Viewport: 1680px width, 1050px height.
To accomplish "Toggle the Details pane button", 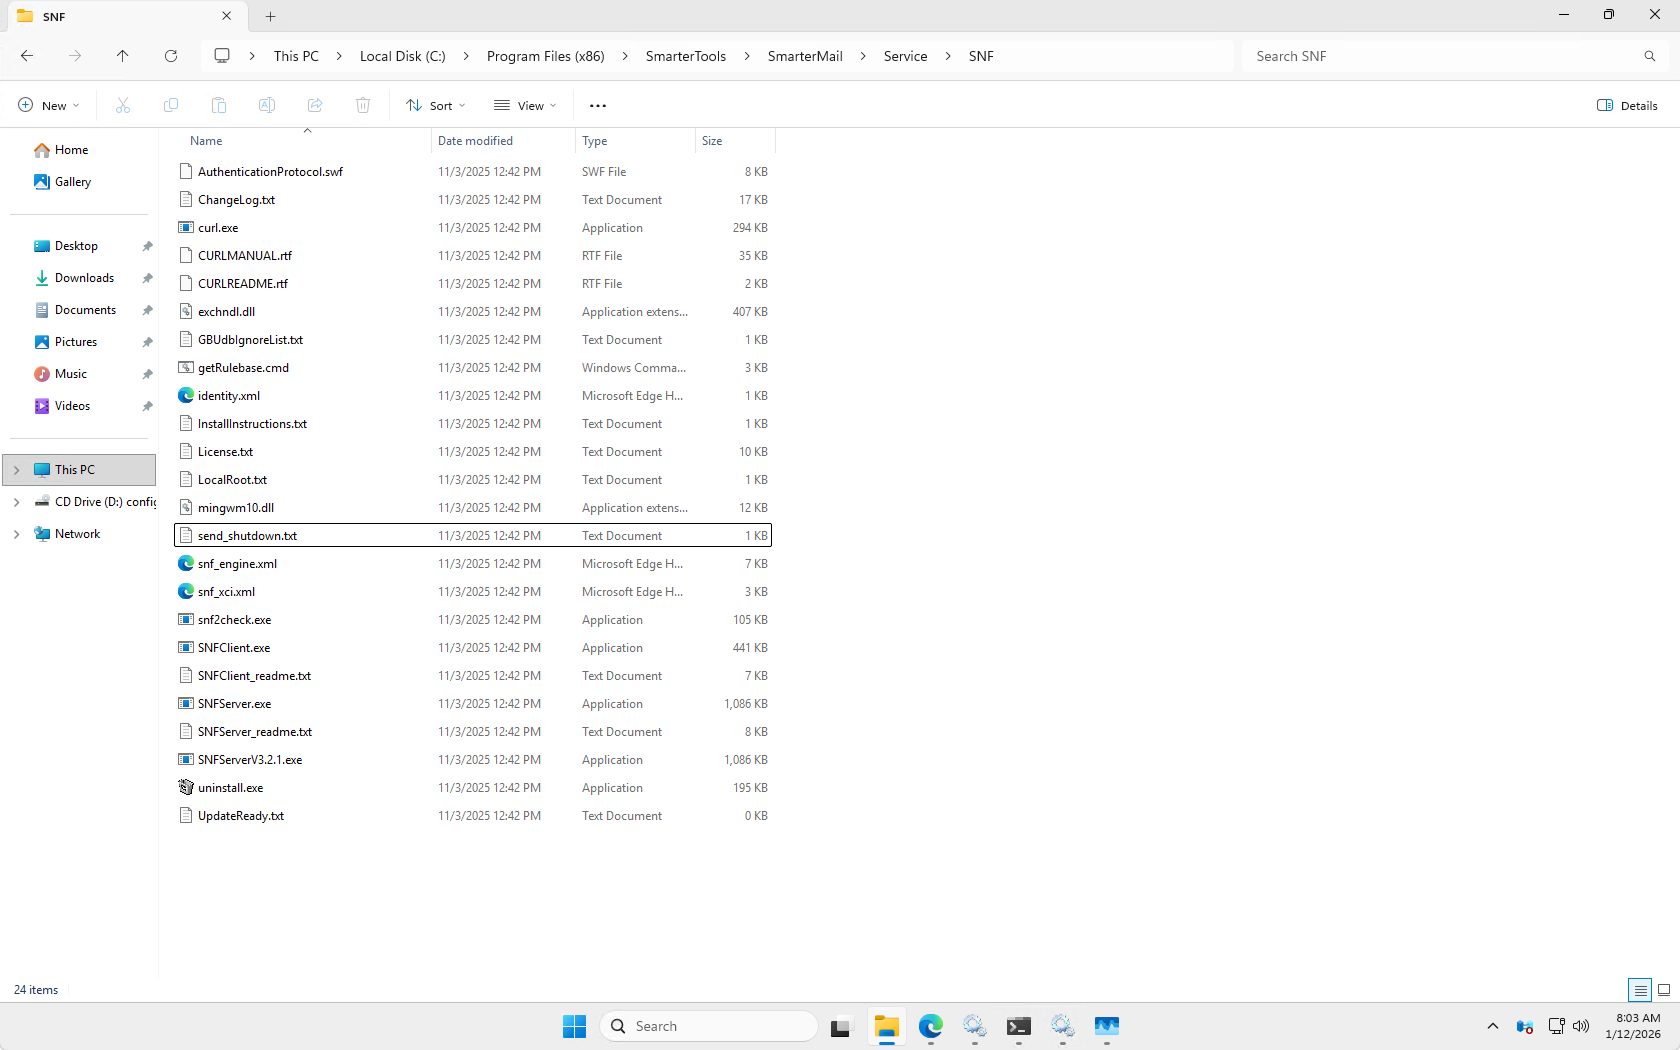I will pos(1627,105).
